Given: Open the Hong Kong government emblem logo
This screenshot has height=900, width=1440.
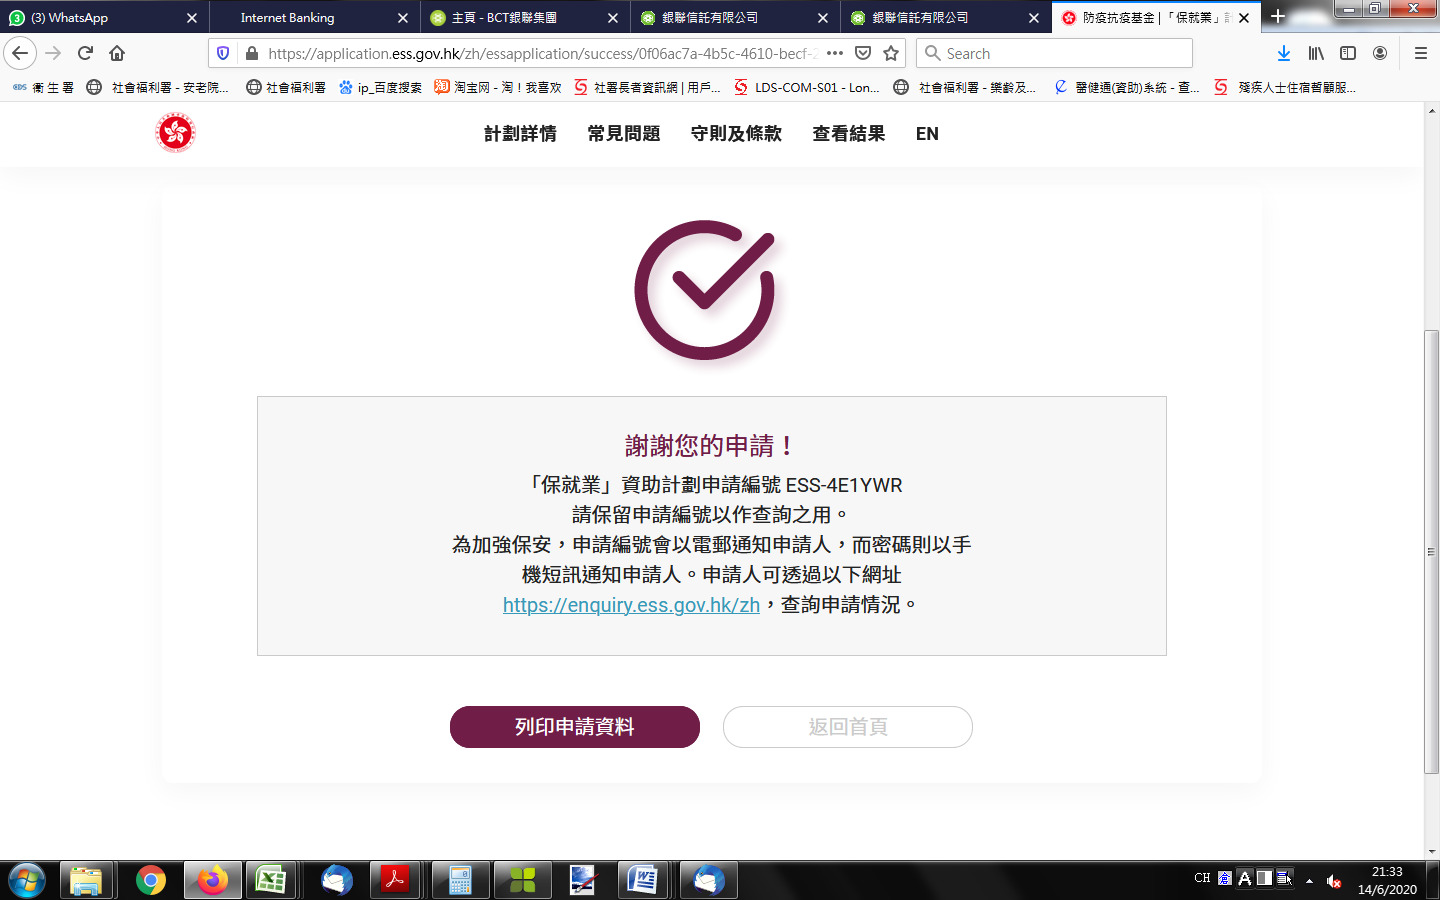Looking at the screenshot, I should click(x=175, y=133).
